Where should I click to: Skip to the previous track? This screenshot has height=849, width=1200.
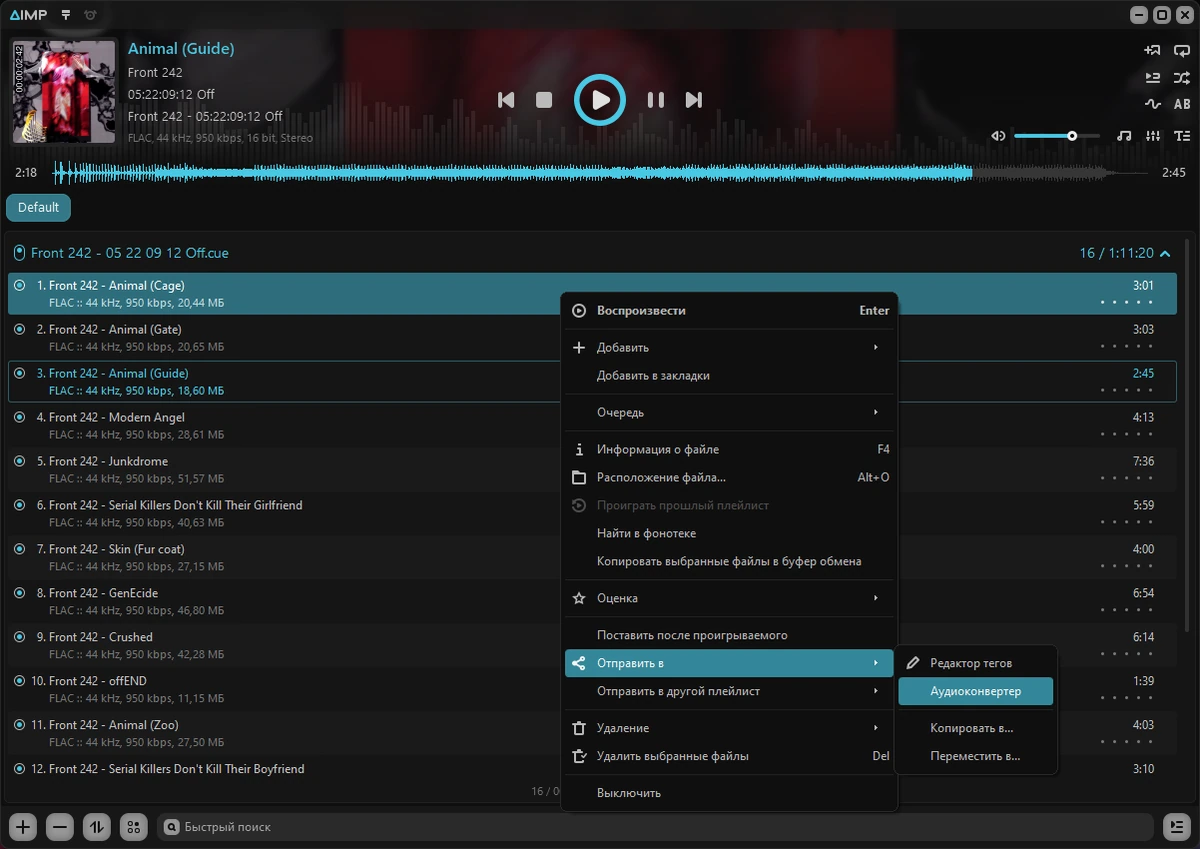point(506,100)
